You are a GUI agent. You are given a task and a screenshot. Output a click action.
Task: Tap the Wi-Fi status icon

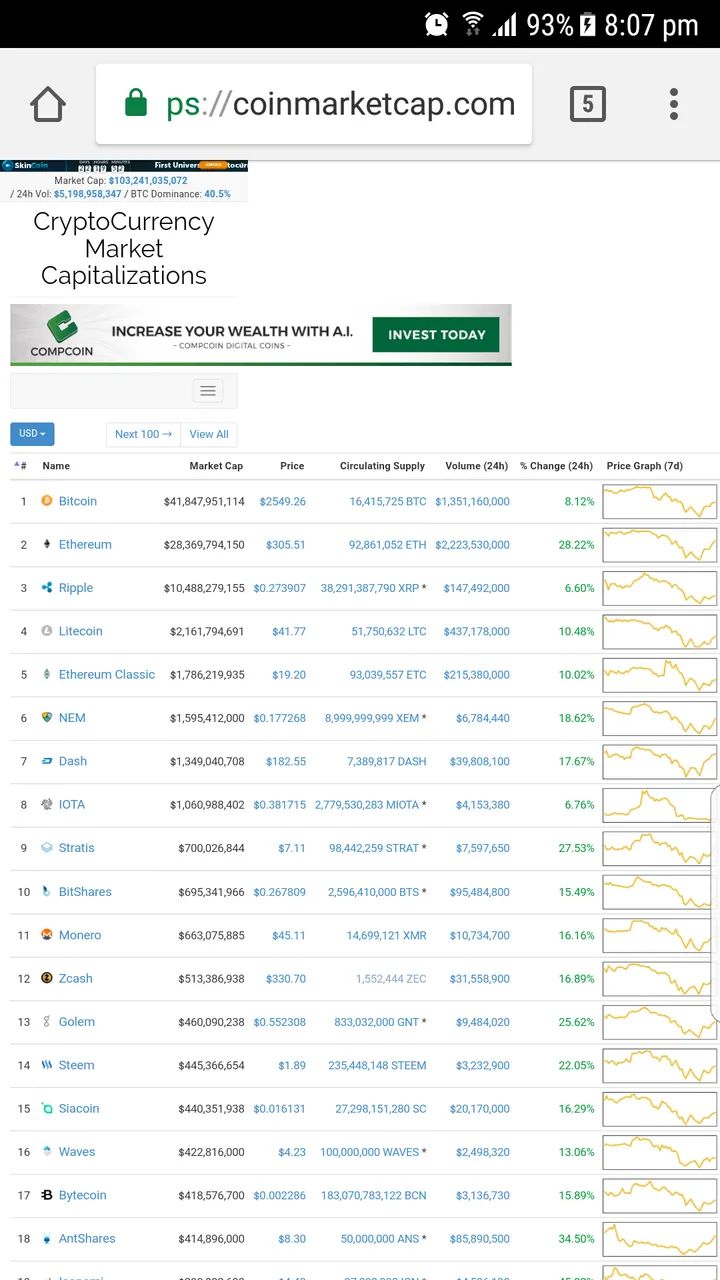pyautogui.click(x=473, y=24)
